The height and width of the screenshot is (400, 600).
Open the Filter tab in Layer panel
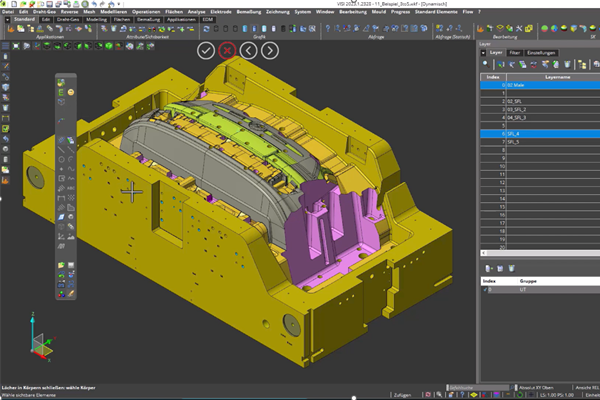(x=515, y=53)
